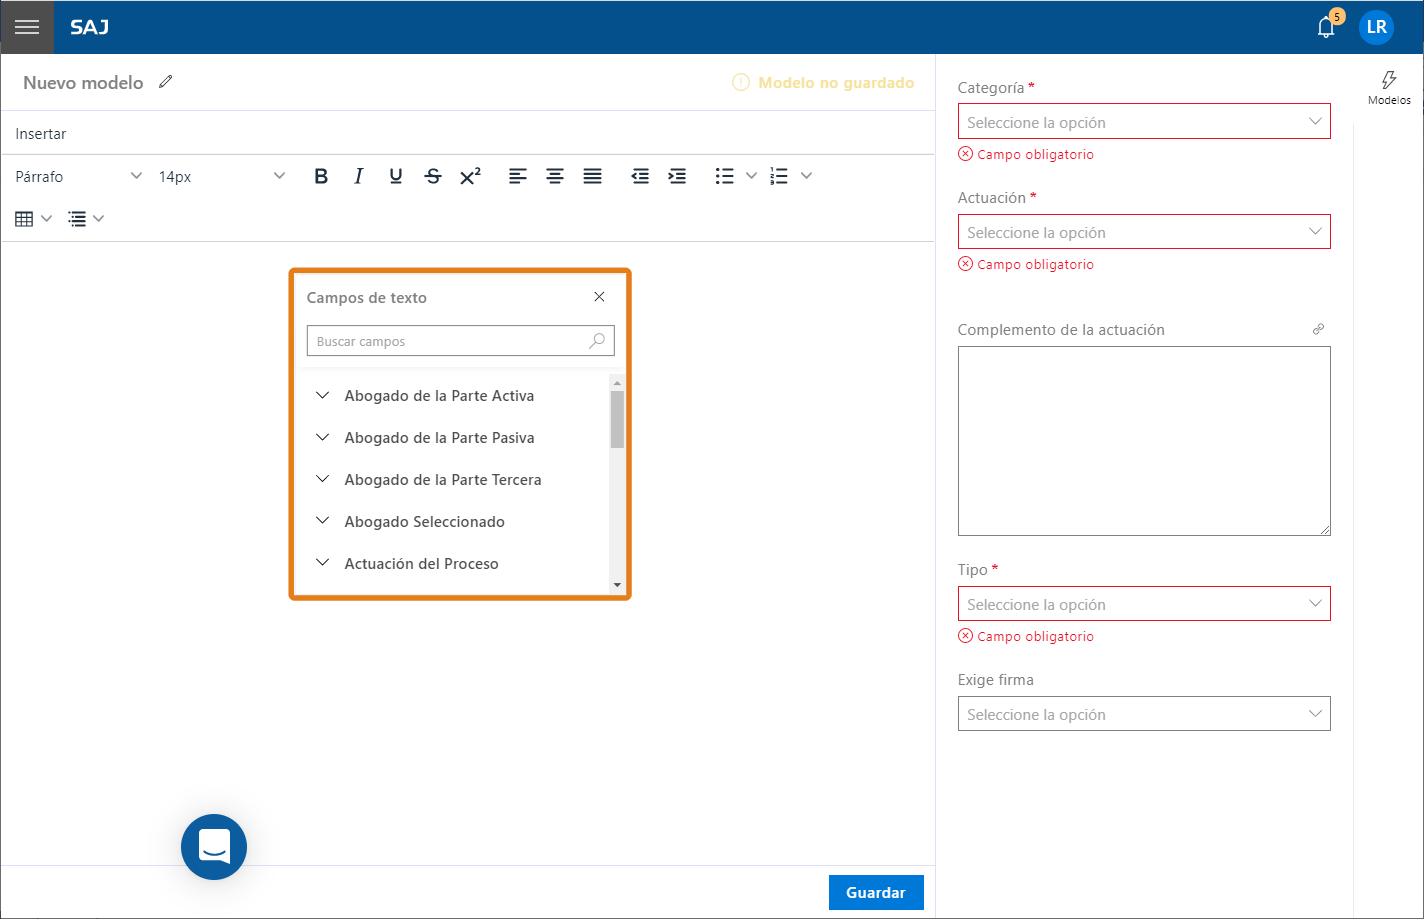Toggle superscript formatting
Screen dimensions: 1424x919
coord(470,176)
